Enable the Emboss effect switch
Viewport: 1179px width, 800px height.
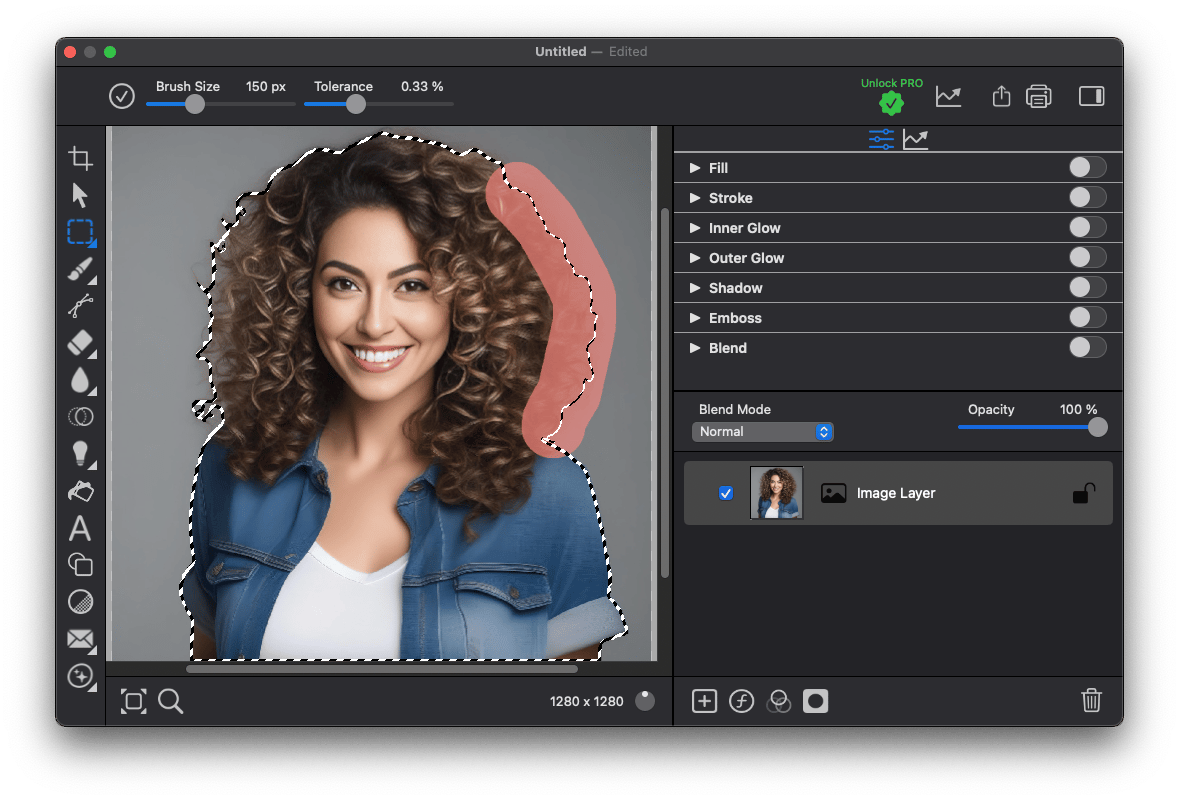[x=1087, y=317]
